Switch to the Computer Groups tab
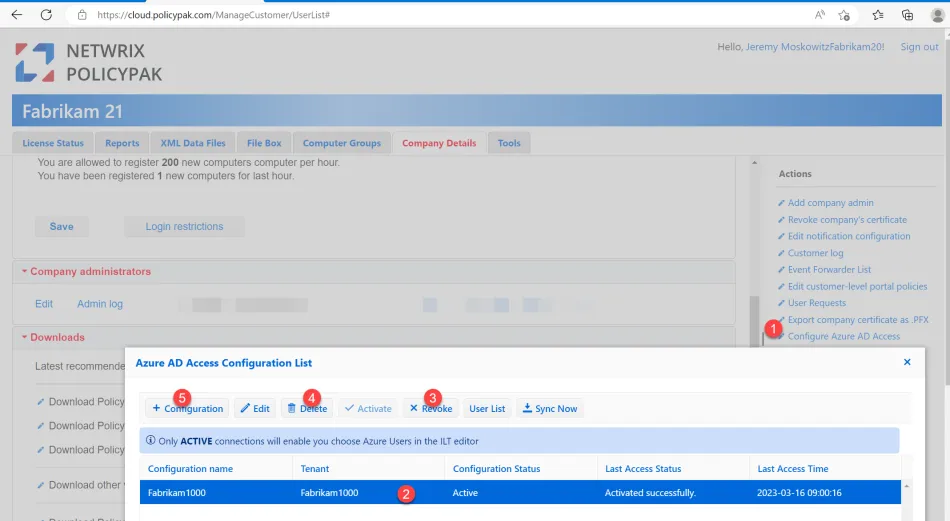Viewport: 950px width, 521px height. click(342, 143)
